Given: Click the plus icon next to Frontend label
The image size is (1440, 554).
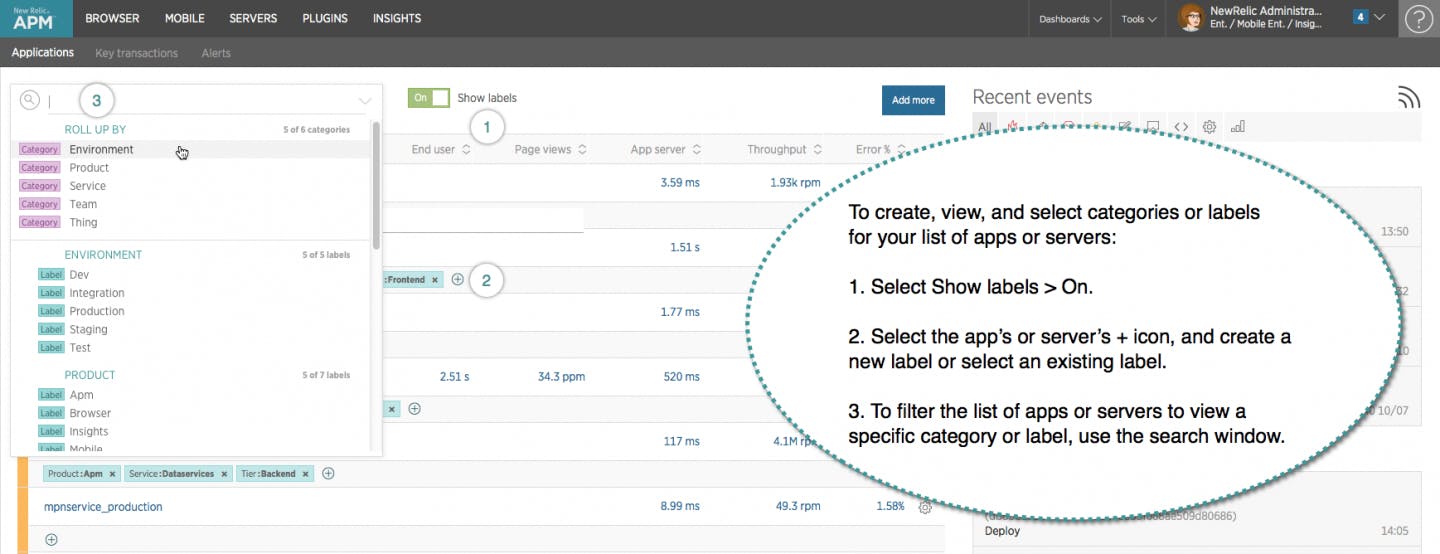Looking at the screenshot, I should 457,280.
